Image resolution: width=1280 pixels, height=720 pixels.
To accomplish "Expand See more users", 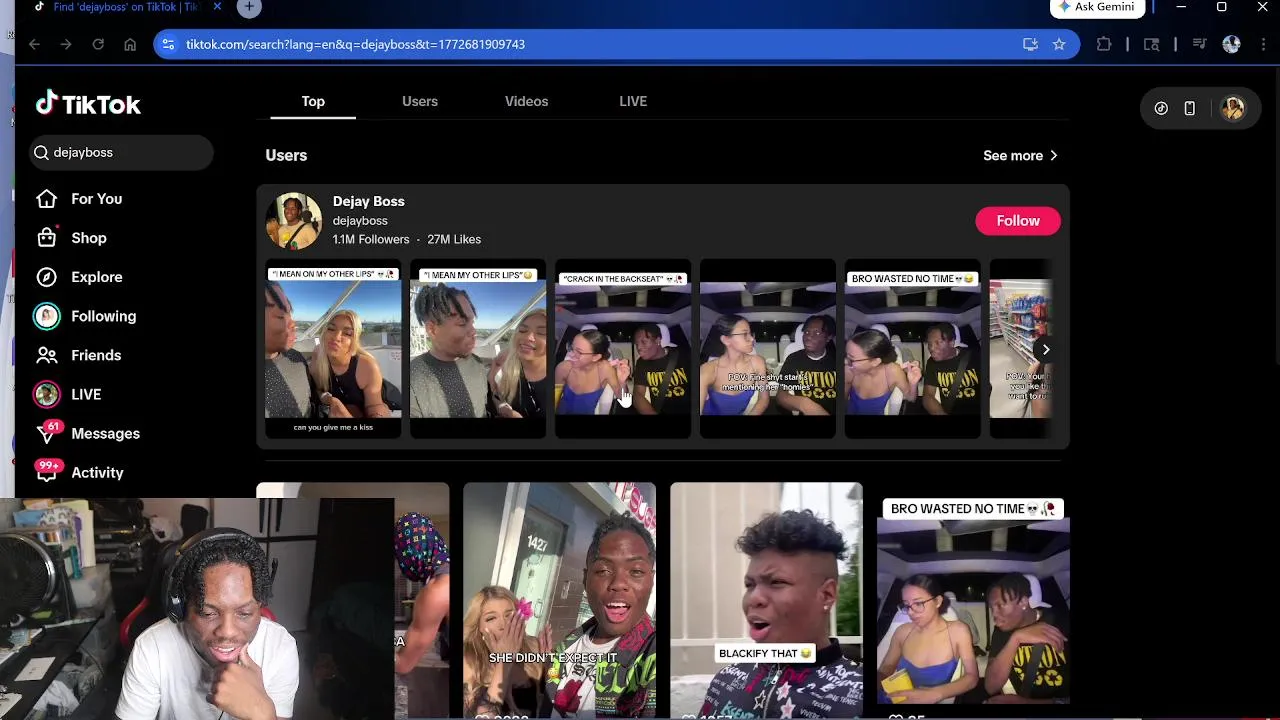I will (x=1020, y=155).
